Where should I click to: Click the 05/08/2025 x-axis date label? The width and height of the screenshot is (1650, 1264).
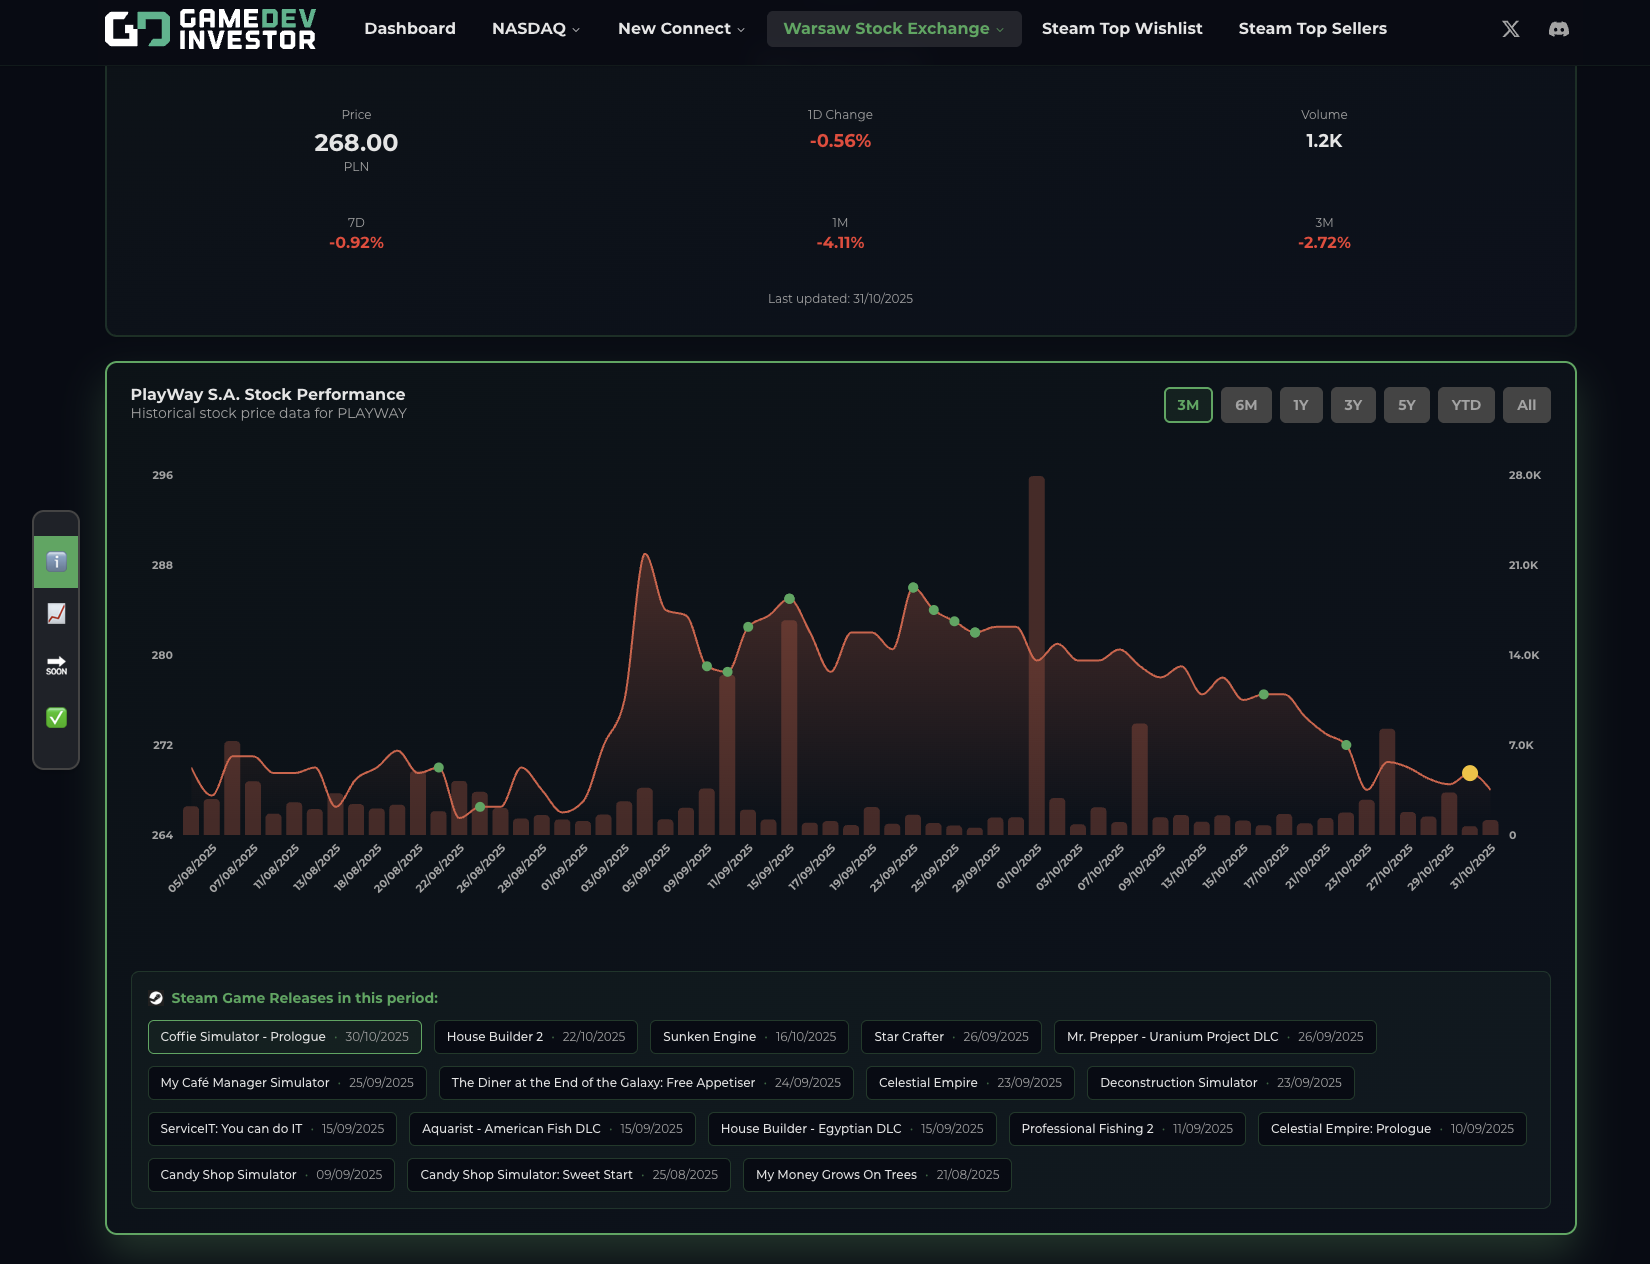193,868
